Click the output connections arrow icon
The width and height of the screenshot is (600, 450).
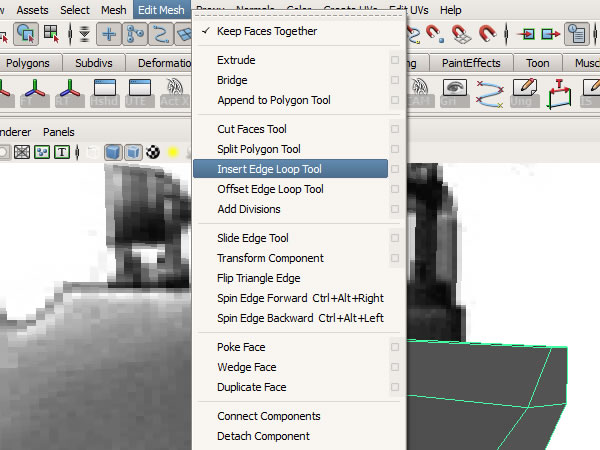[551, 34]
